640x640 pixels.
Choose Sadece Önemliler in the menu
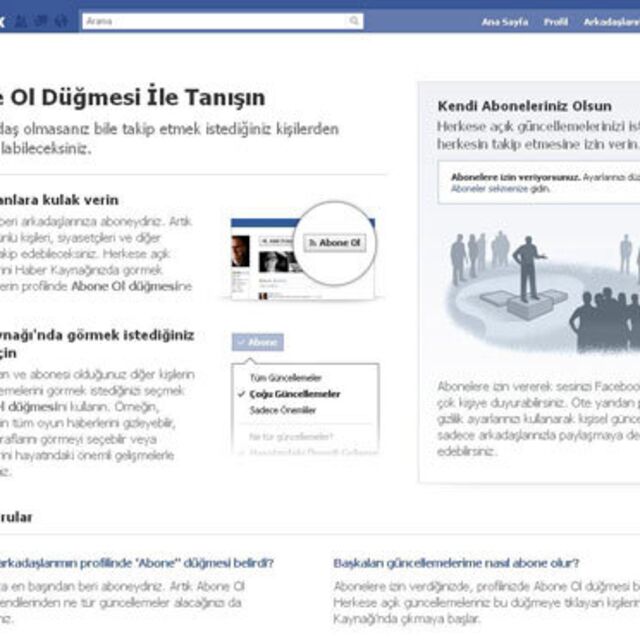pyautogui.click(x=283, y=410)
